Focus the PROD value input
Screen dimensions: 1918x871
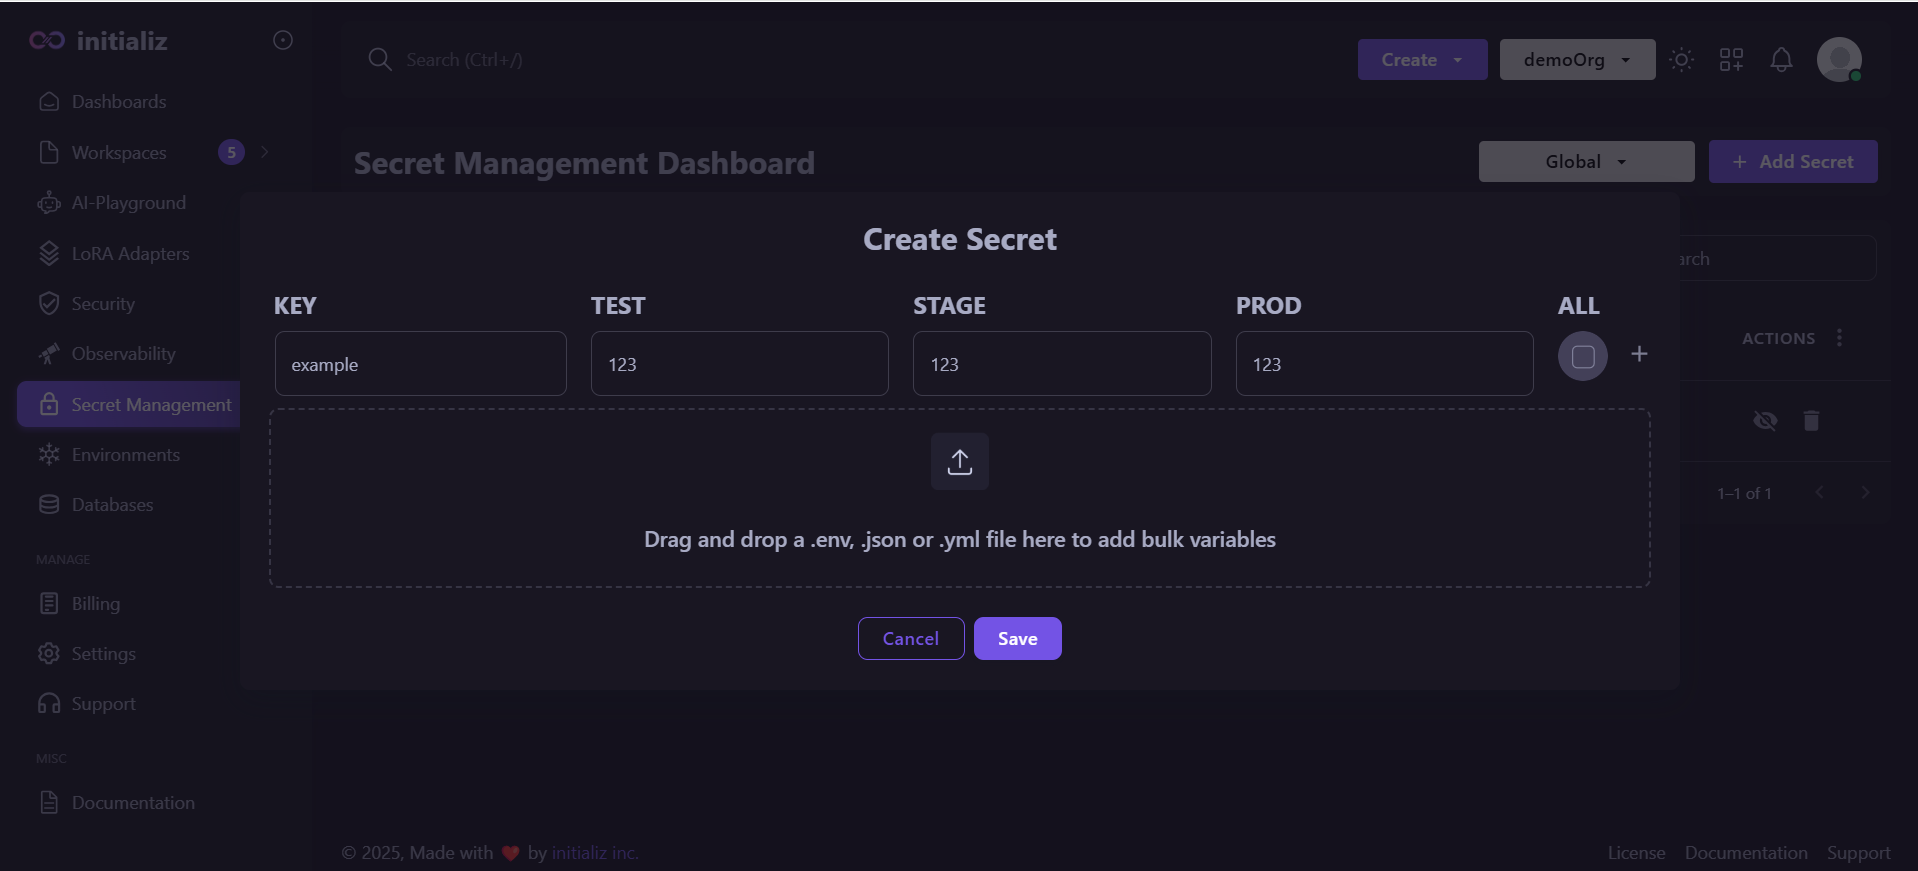click(x=1385, y=364)
